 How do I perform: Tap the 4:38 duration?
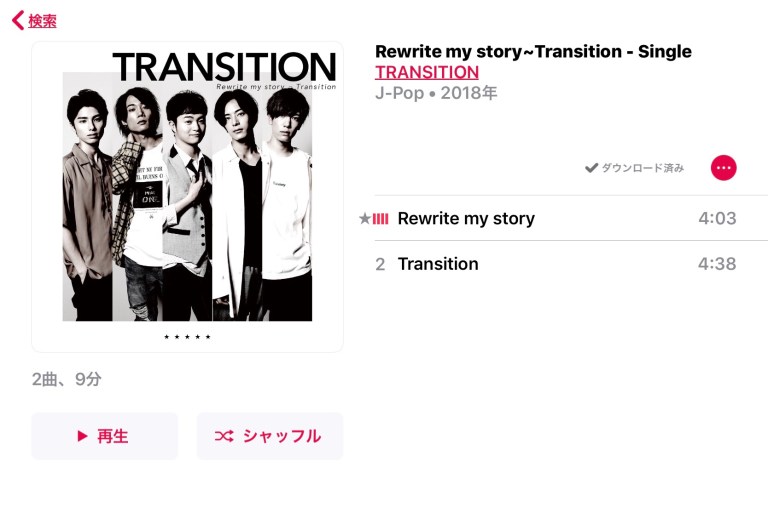[716, 264]
